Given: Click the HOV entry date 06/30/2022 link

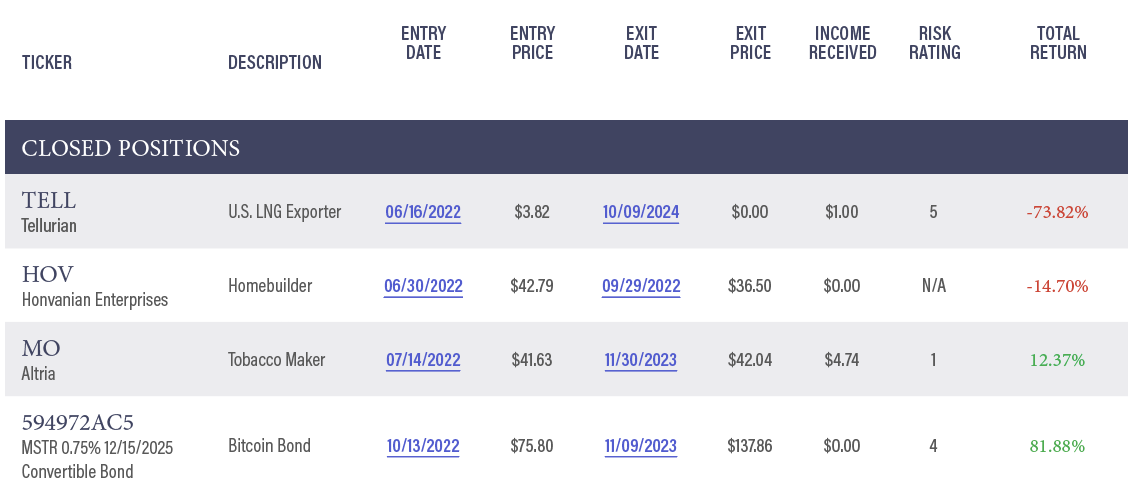Looking at the screenshot, I should (x=423, y=286).
